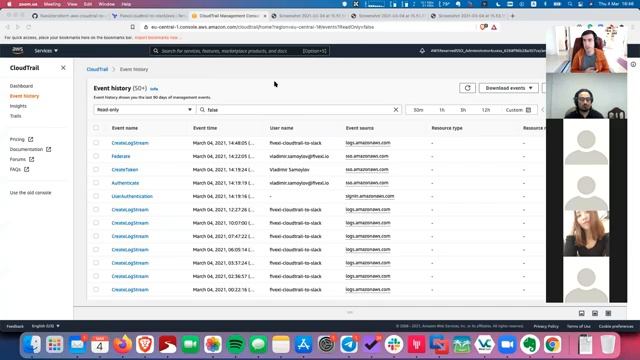Open Launchpad from the dock
The width and height of the screenshot is (640, 360).
click(x=55, y=345)
